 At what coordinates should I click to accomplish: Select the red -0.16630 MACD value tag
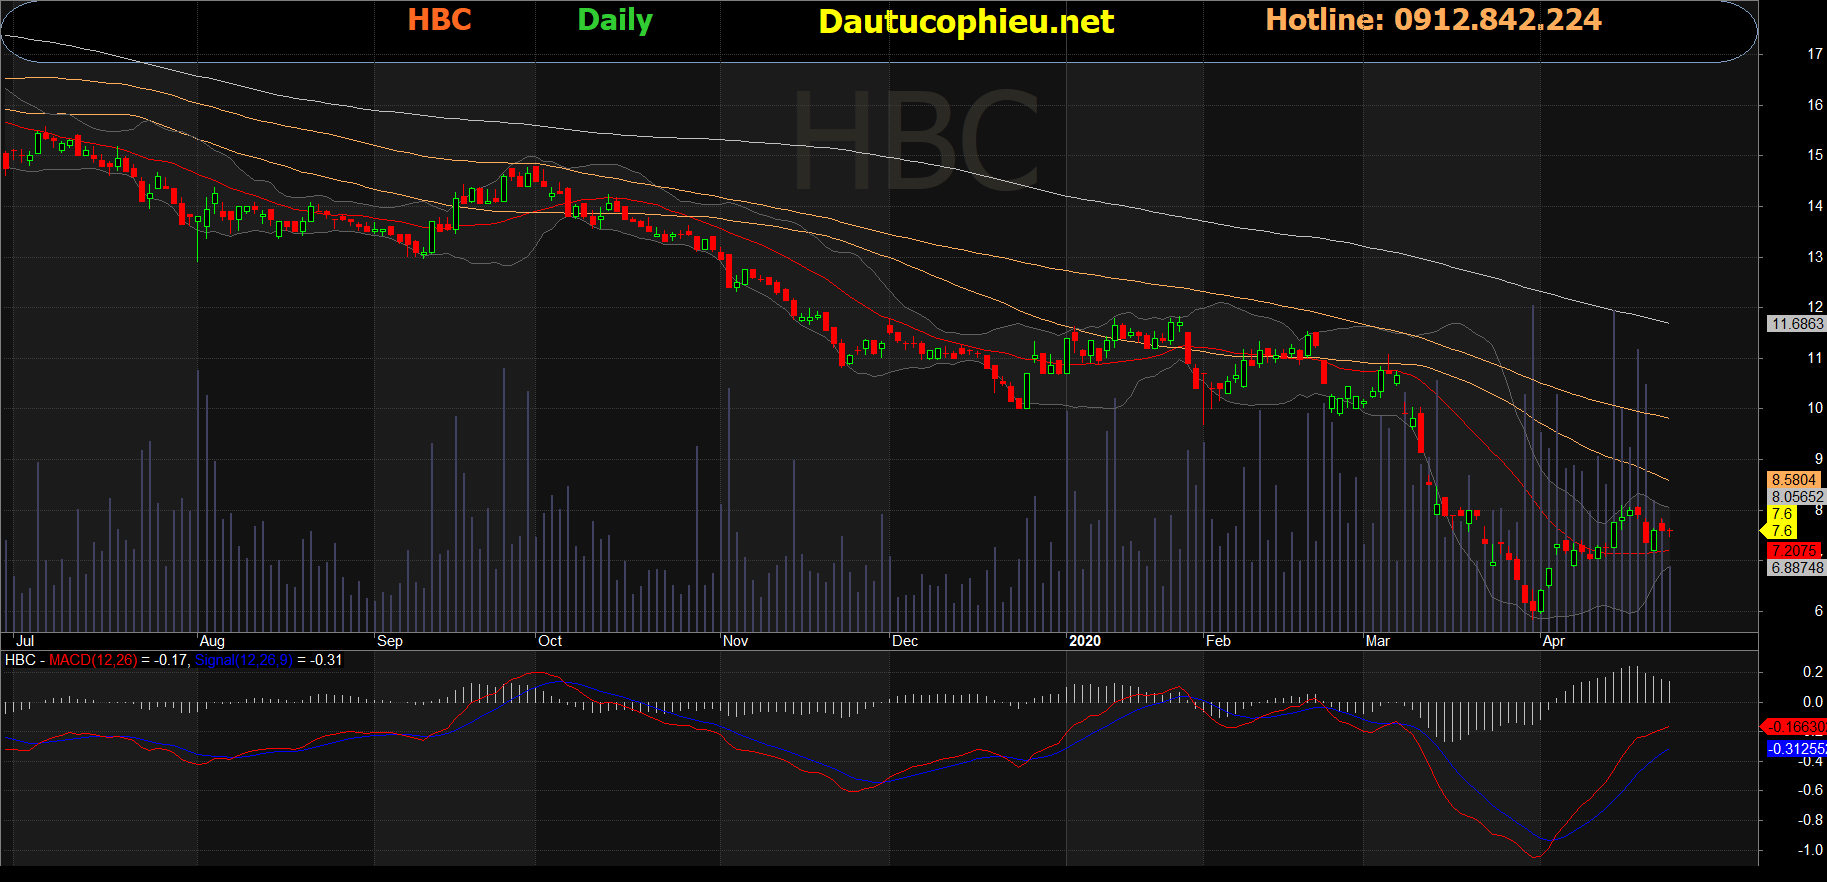1796,727
